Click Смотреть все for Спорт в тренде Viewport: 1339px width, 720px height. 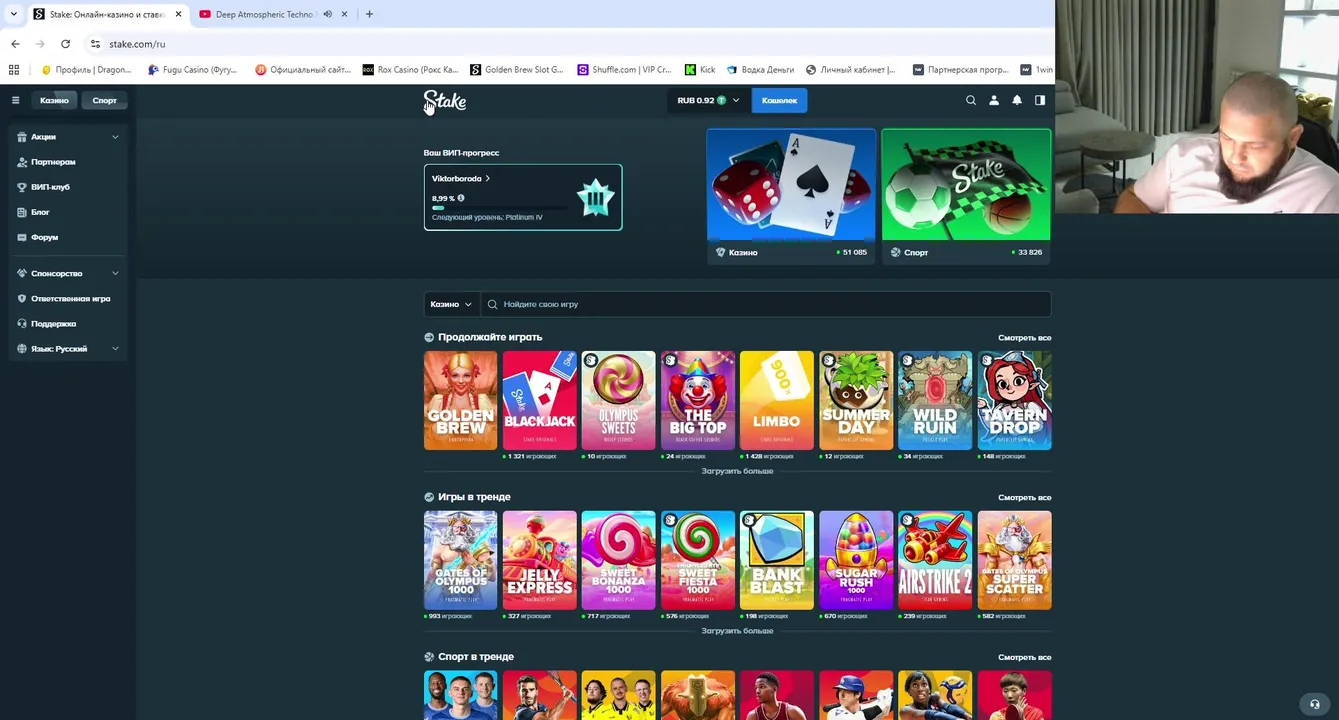(x=1024, y=658)
